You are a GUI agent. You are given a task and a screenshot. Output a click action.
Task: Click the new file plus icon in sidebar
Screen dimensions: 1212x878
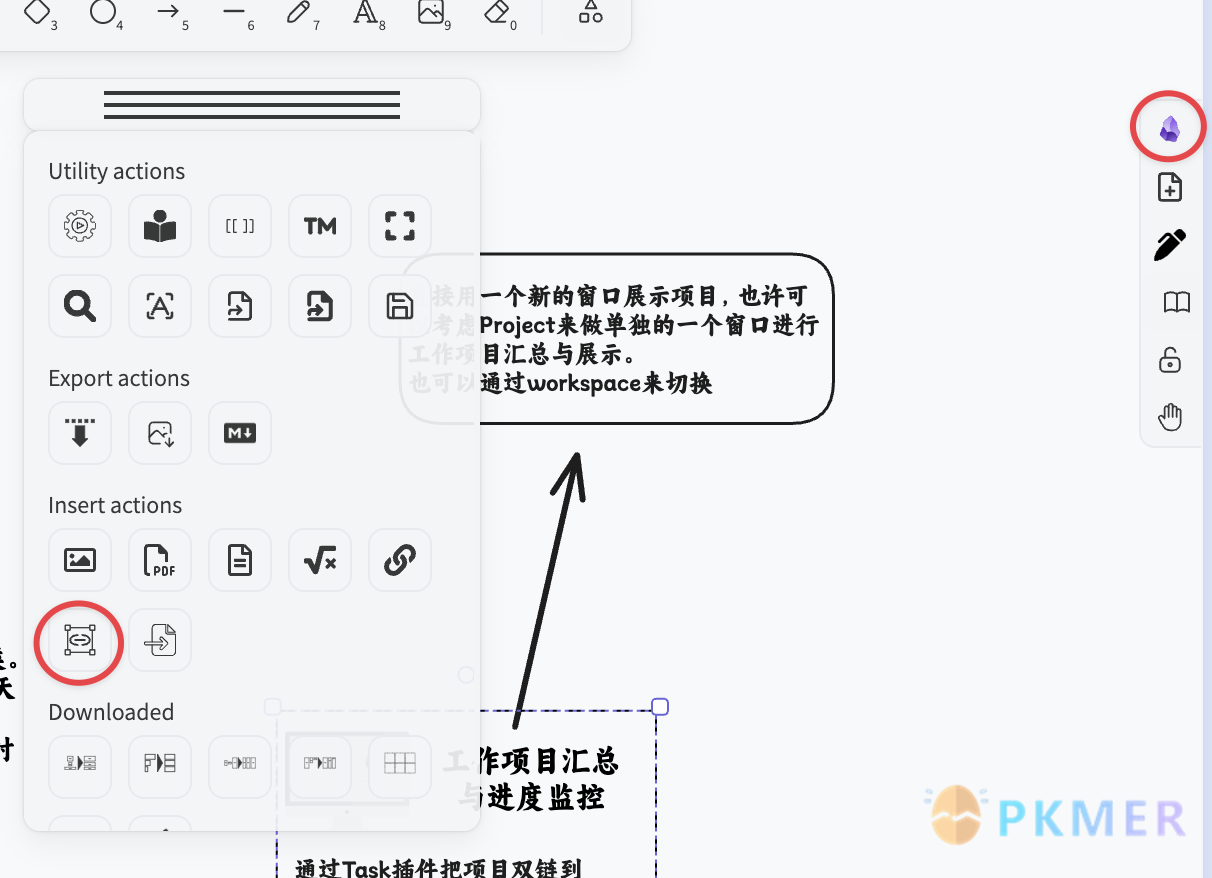pyautogui.click(x=1169, y=187)
